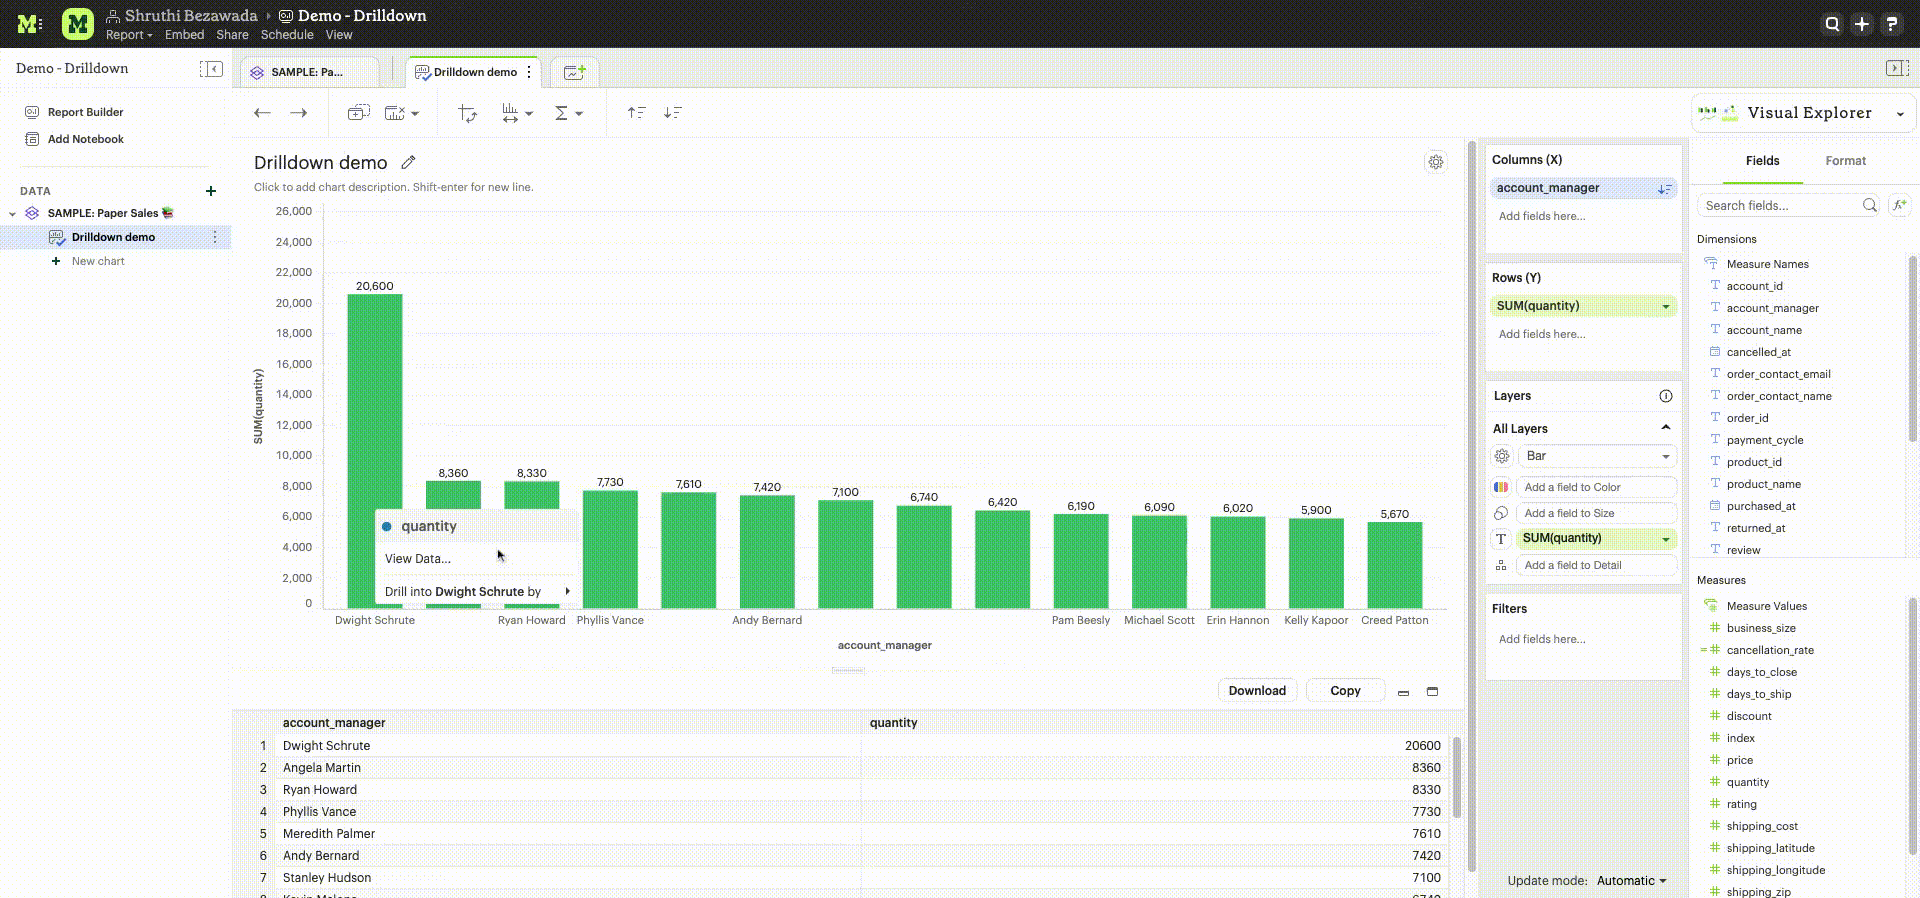The height and width of the screenshot is (898, 1920).
Task: Click Add Notebook in the sidebar
Action: (86, 140)
